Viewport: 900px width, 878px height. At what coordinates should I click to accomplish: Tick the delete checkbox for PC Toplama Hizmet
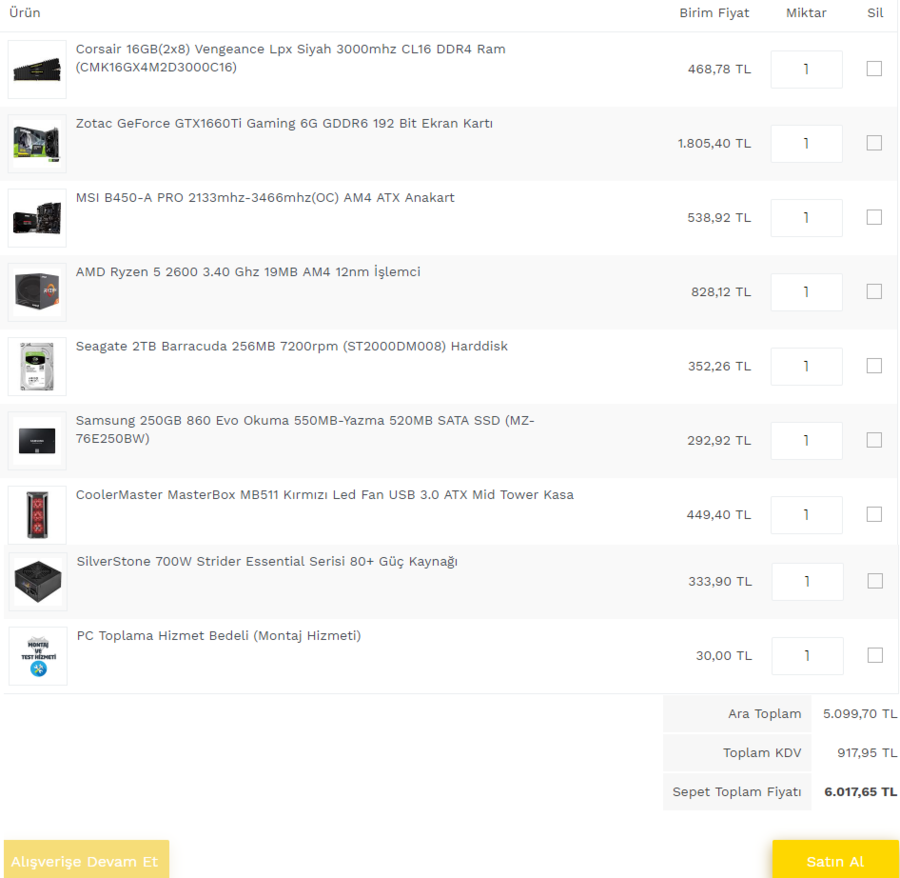point(875,655)
